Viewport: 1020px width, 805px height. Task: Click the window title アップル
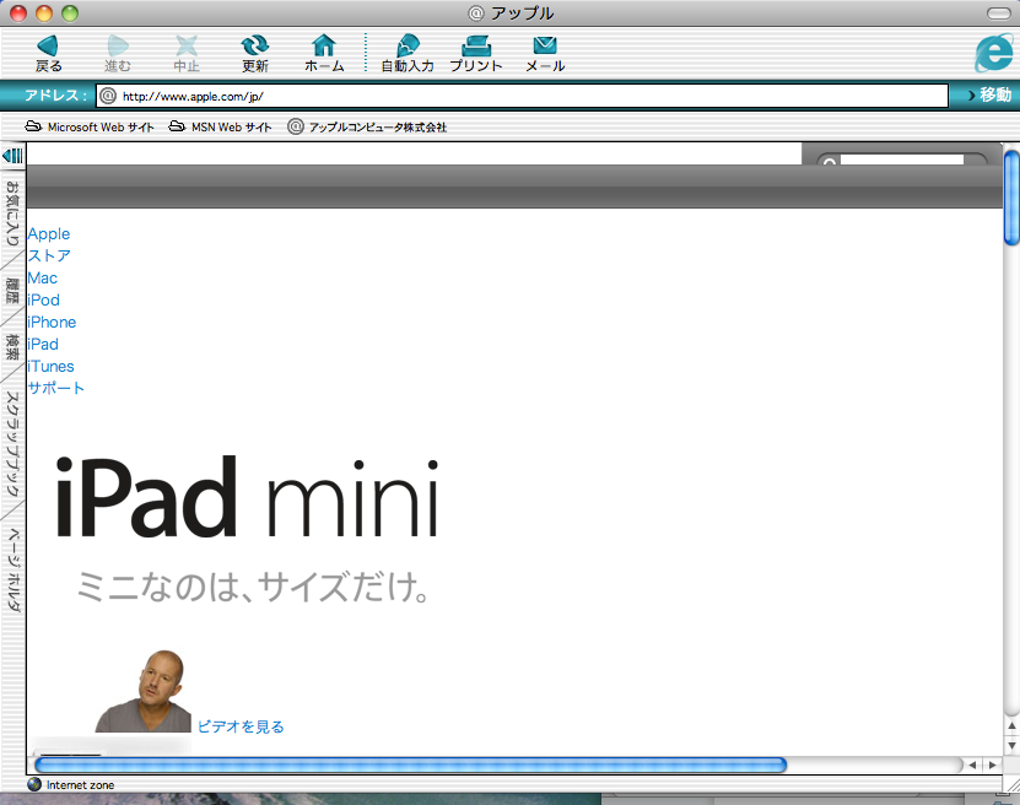click(x=522, y=13)
